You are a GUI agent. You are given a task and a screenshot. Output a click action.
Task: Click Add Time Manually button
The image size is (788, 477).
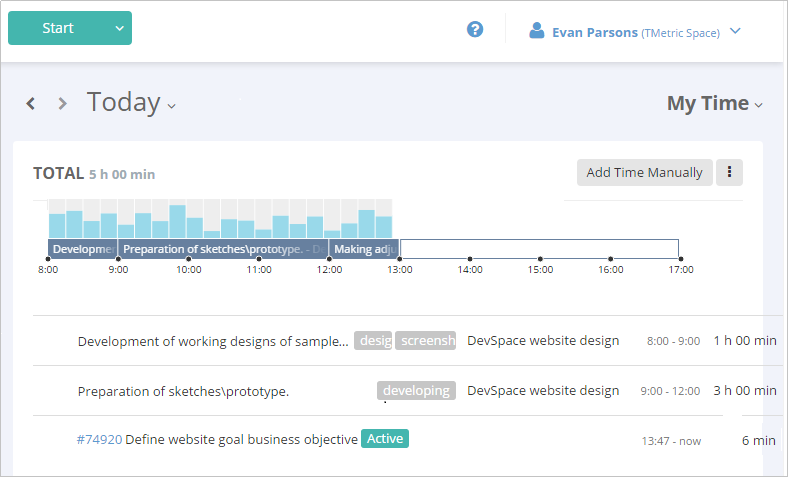pos(644,172)
